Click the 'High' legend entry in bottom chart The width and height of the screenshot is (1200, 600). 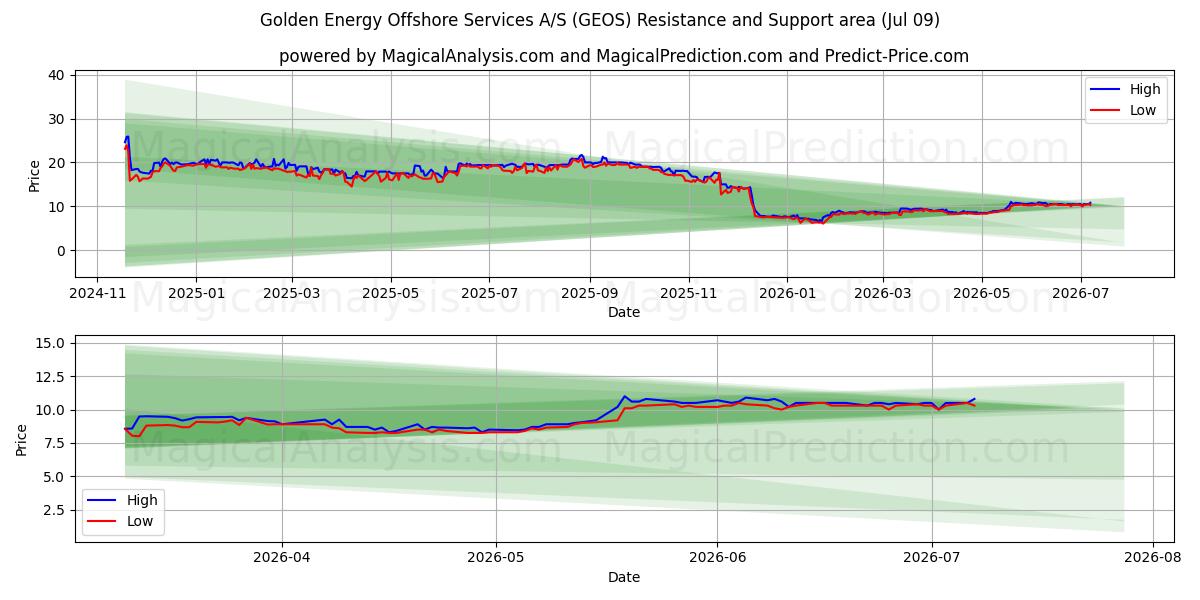tap(121, 500)
